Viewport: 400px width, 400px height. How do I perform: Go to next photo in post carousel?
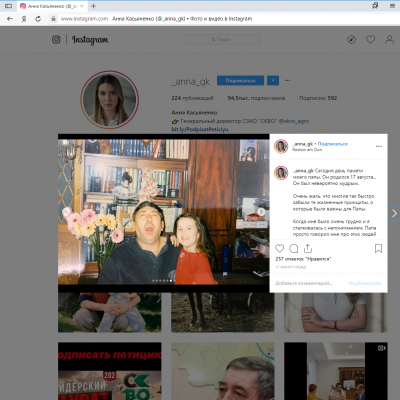261,212
